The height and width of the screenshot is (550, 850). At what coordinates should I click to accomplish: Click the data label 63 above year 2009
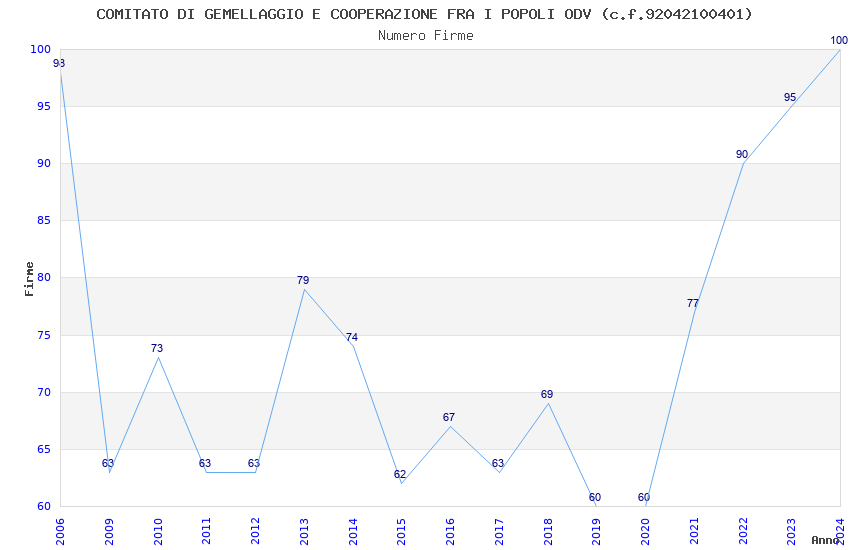pyautogui.click(x=108, y=463)
